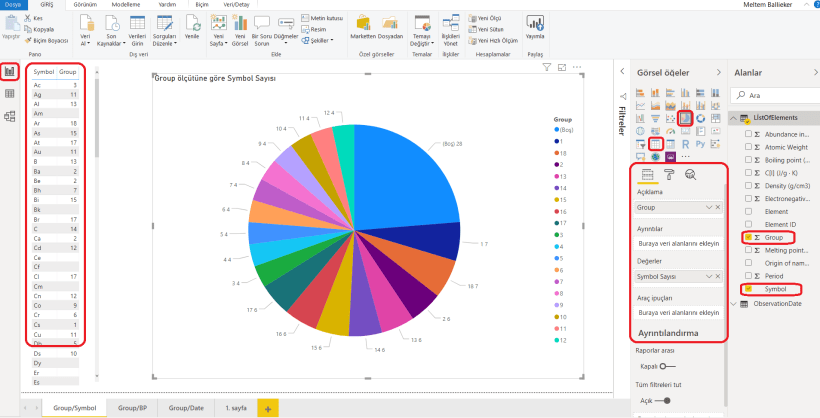
Task: Check the Period field checkbox
Action: (x=748, y=275)
